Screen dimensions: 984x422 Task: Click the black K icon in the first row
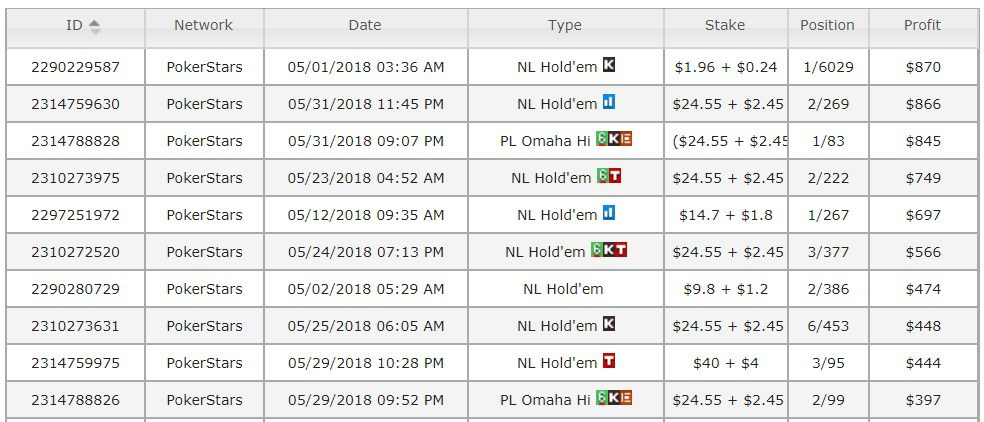[608, 66]
